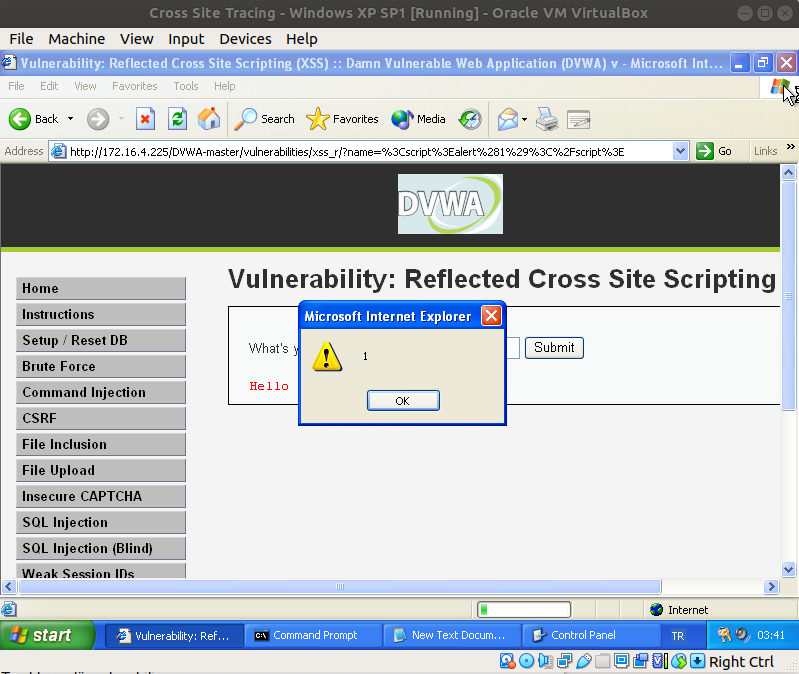Open VirtualBox Devices menu
Viewport: 799px width, 674px height.
(245, 39)
